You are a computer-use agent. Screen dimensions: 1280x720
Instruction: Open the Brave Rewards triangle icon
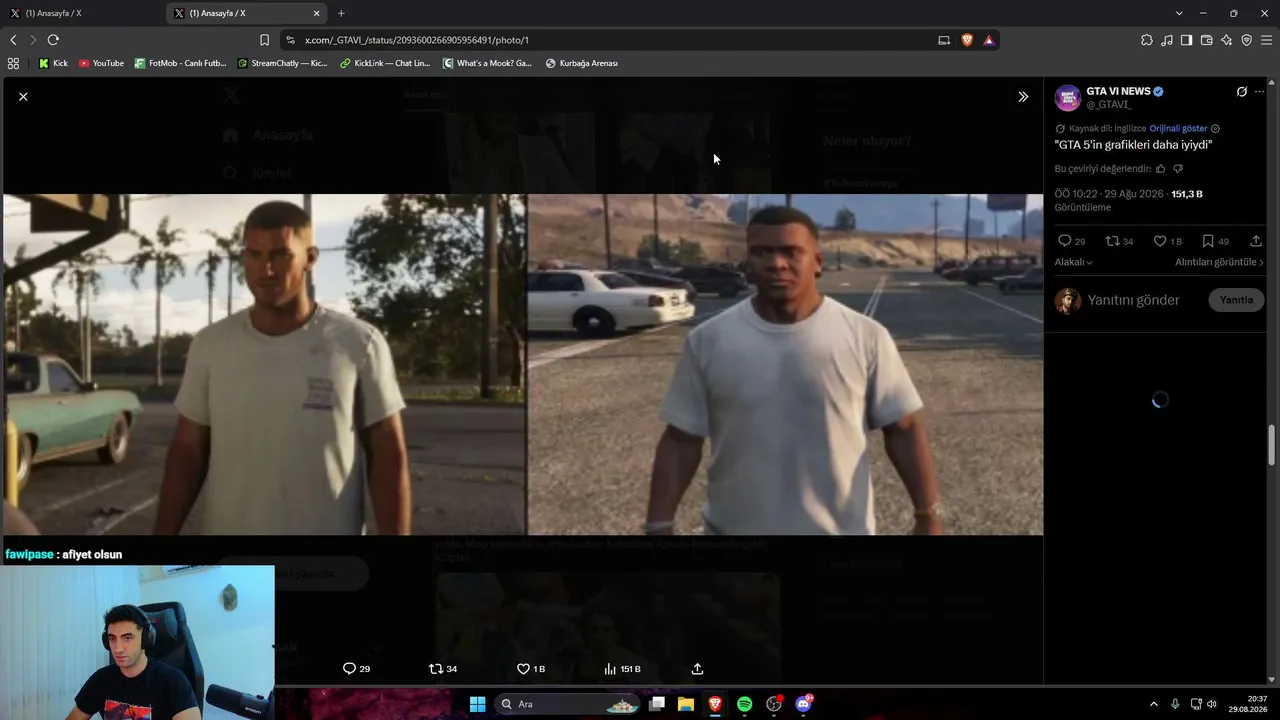[989, 40]
